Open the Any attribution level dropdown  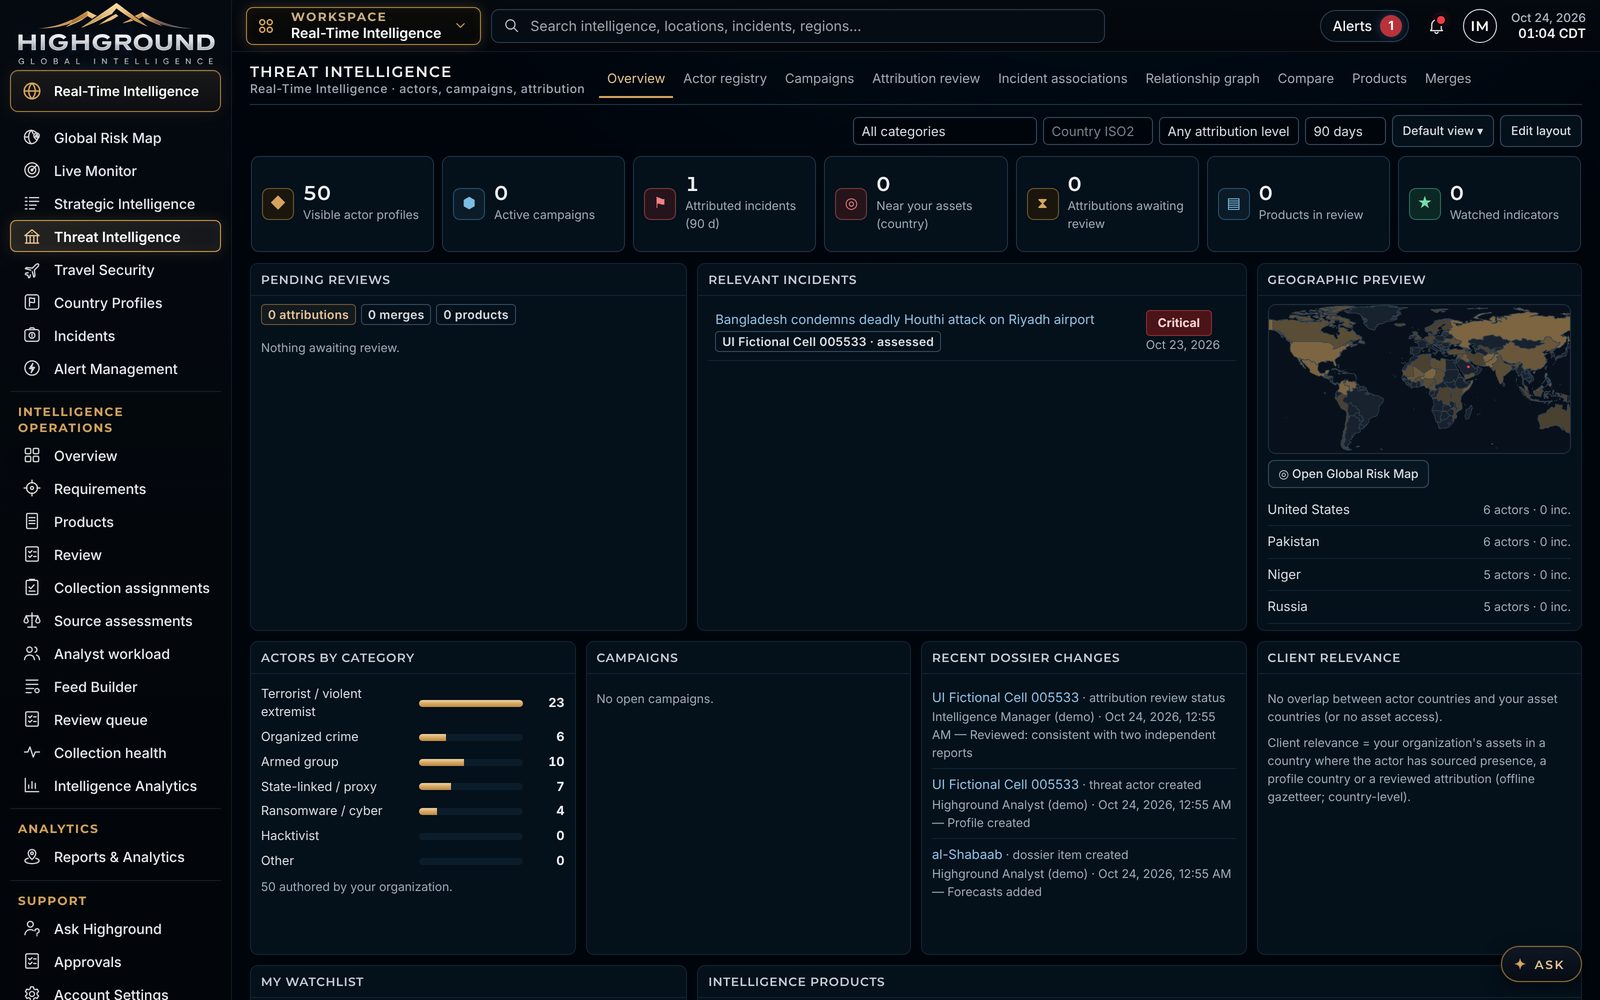pyautogui.click(x=1228, y=131)
